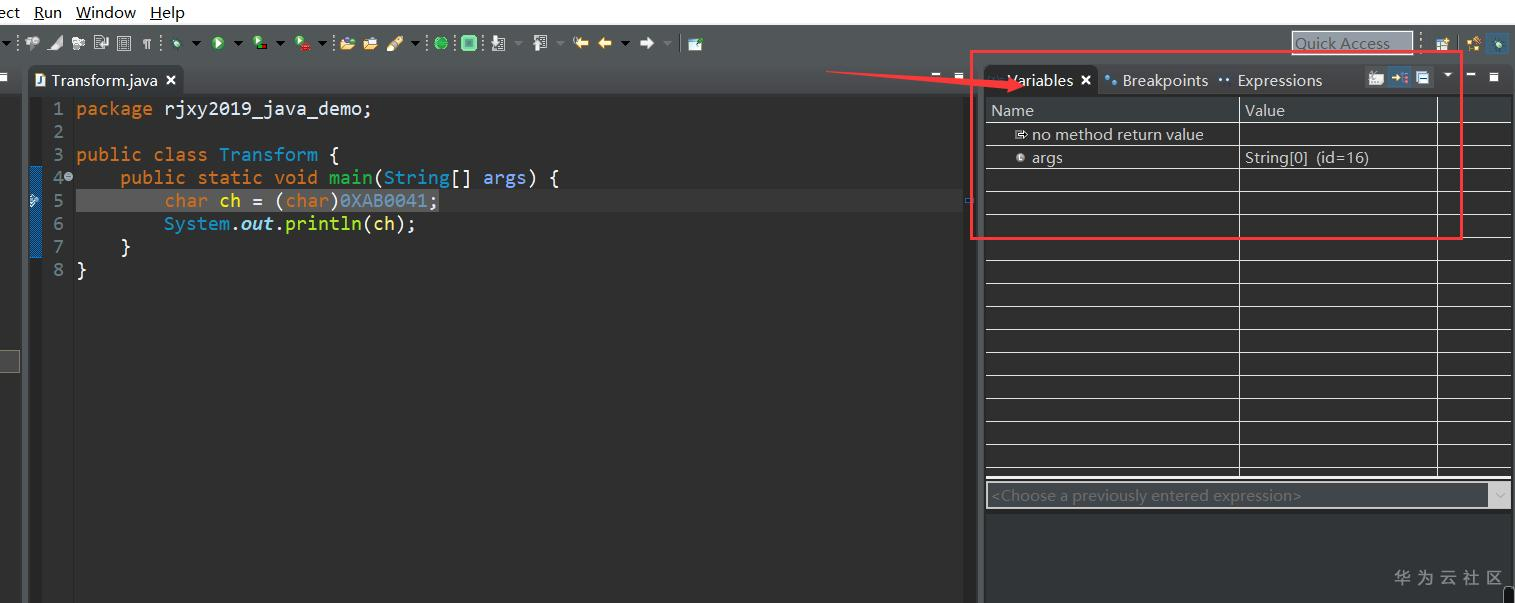The image size is (1515, 603).
Task: Select the 'no method return value' row
Action: 1247,134
